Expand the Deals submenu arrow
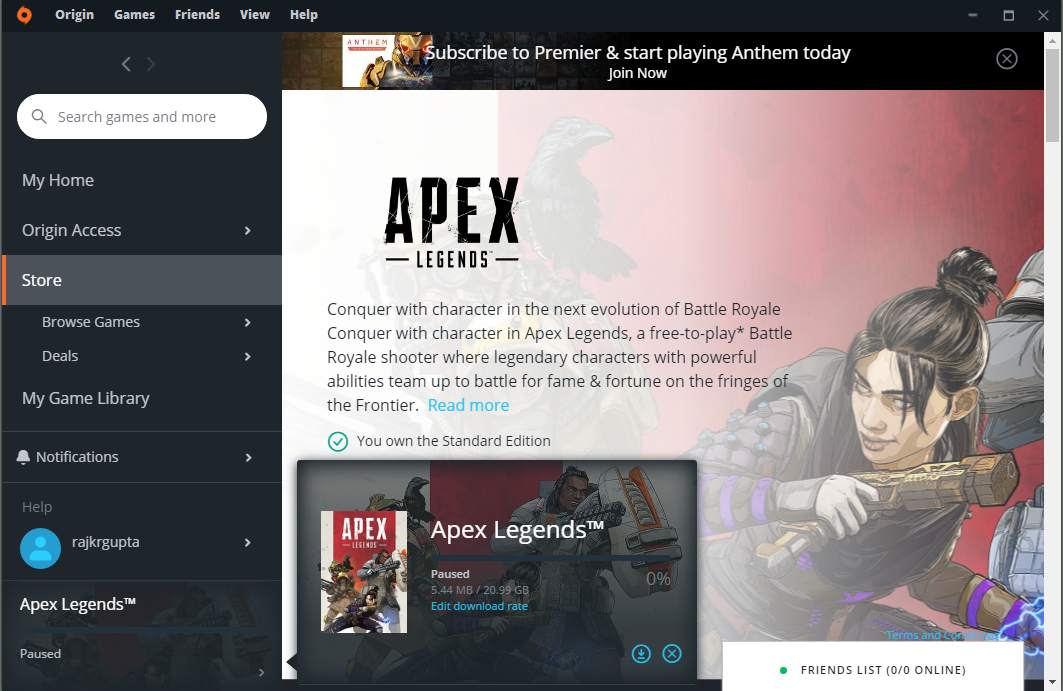1063x691 pixels. click(247, 356)
